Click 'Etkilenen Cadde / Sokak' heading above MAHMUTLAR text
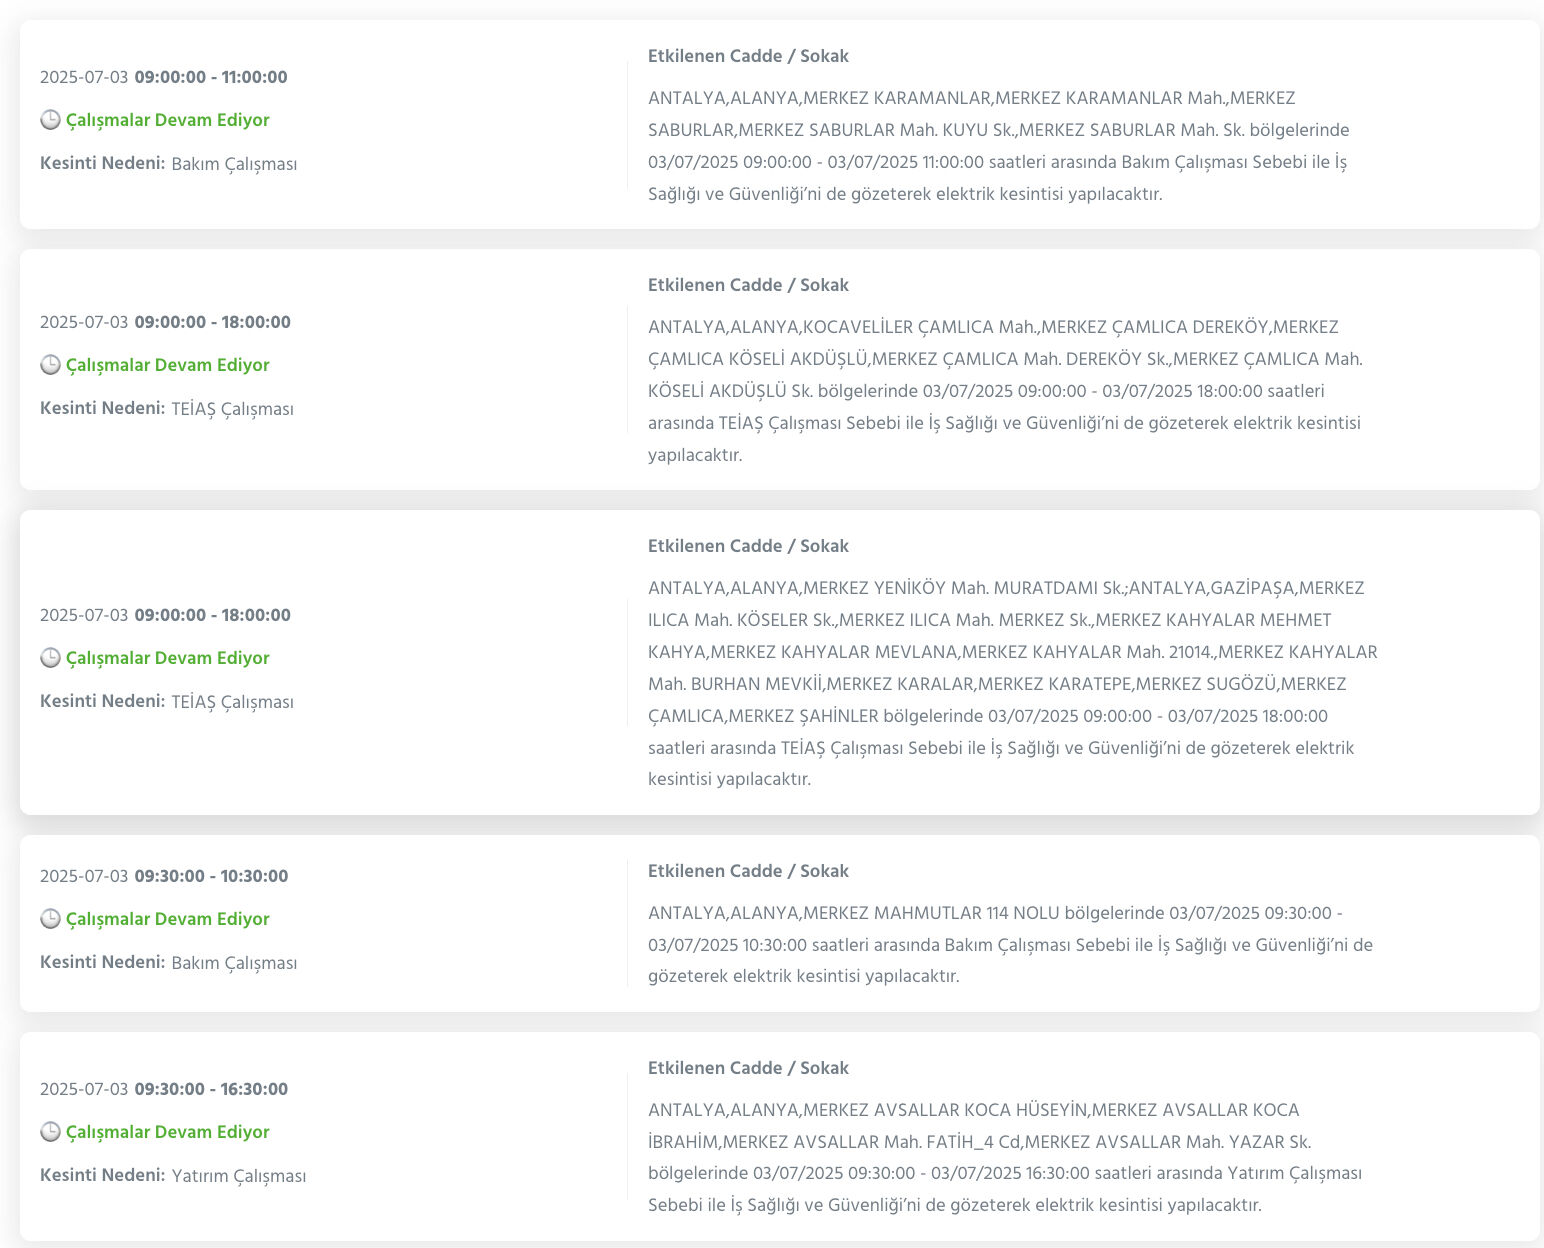1544x1248 pixels. tap(748, 871)
